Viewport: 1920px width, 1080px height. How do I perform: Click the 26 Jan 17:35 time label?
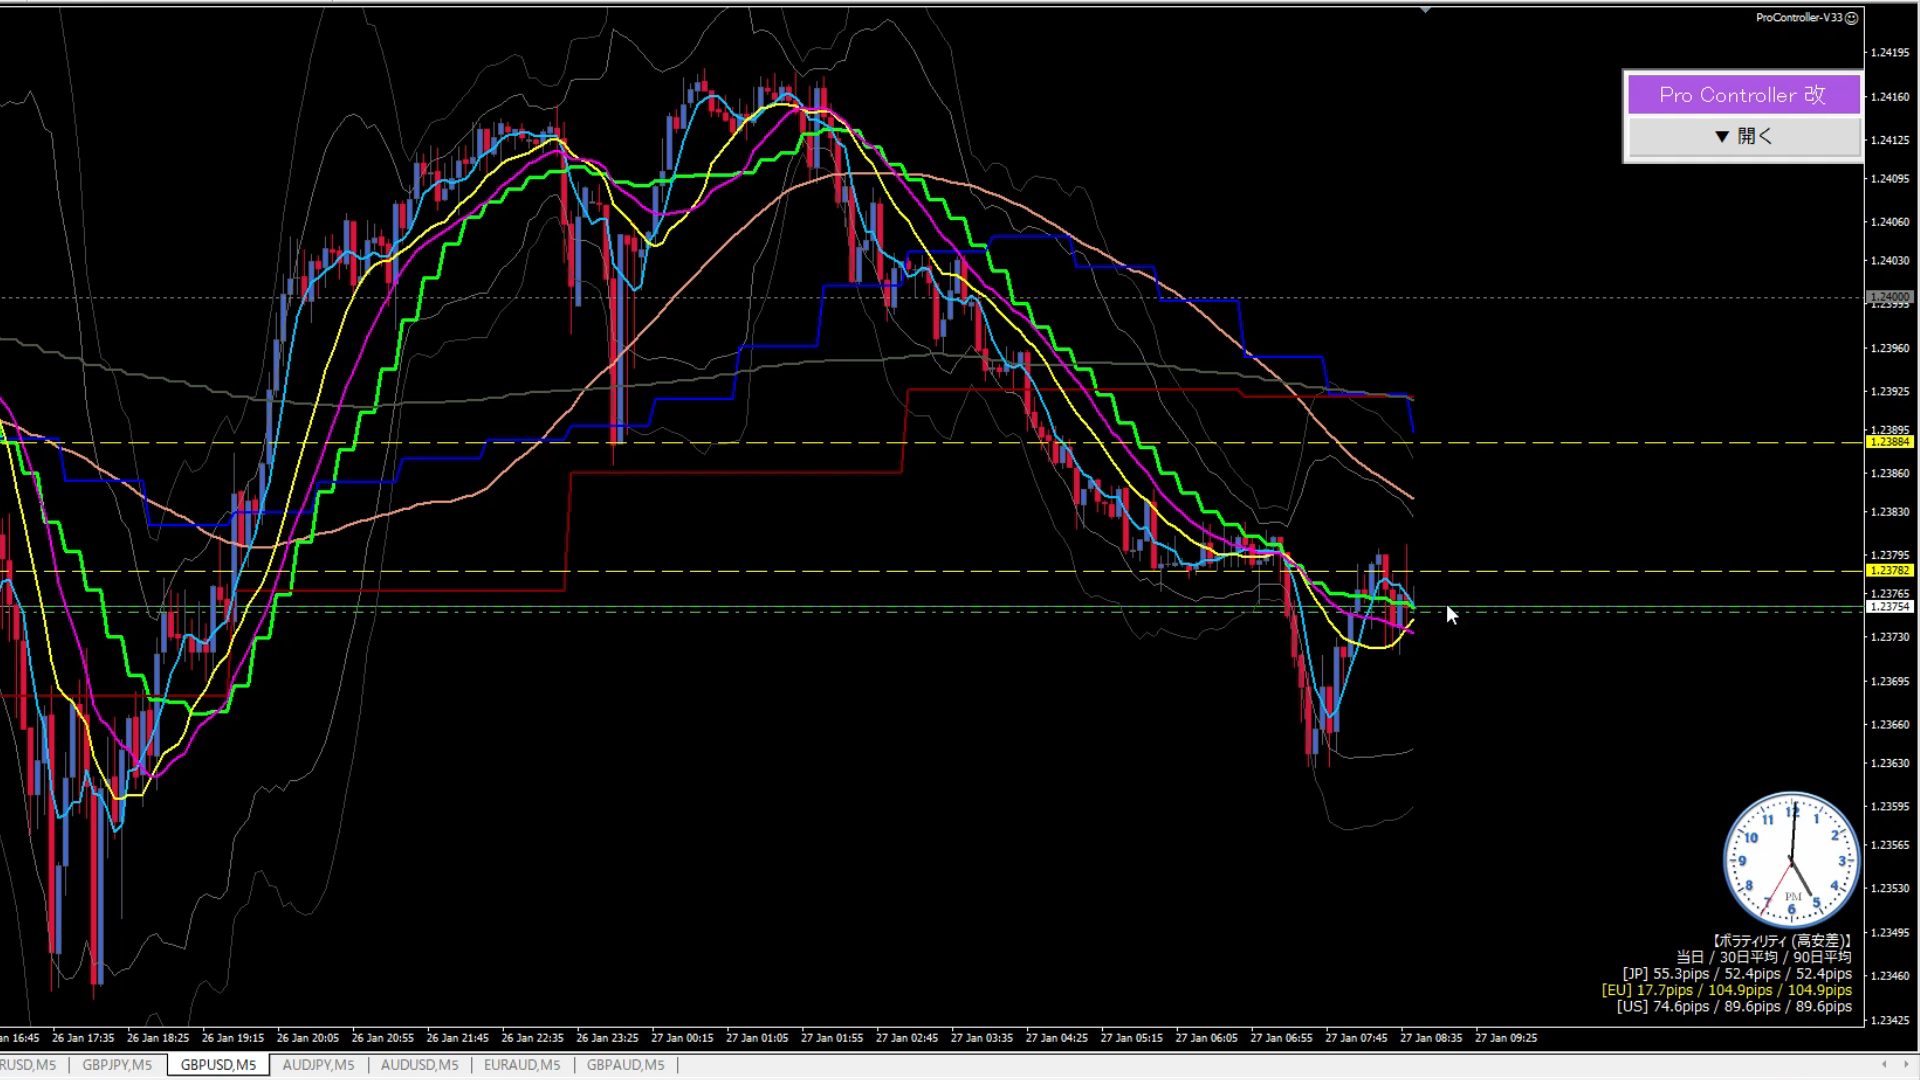click(83, 1038)
